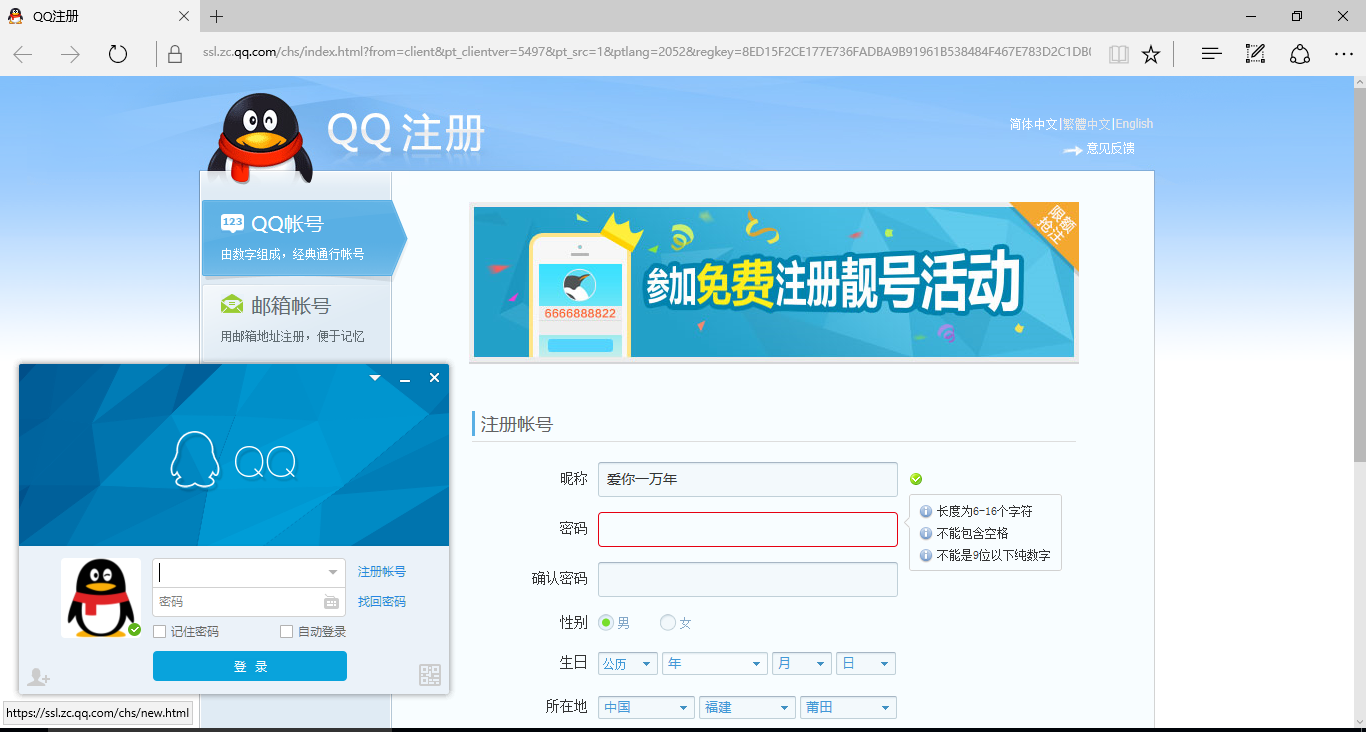The height and width of the screenshot is (732, 1366).
Task: Click the browser address bar URL
Action: 646,53
